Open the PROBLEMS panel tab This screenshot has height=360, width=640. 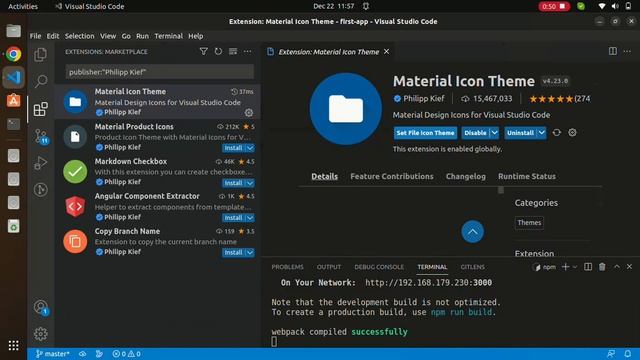click(x=287, y=267)
